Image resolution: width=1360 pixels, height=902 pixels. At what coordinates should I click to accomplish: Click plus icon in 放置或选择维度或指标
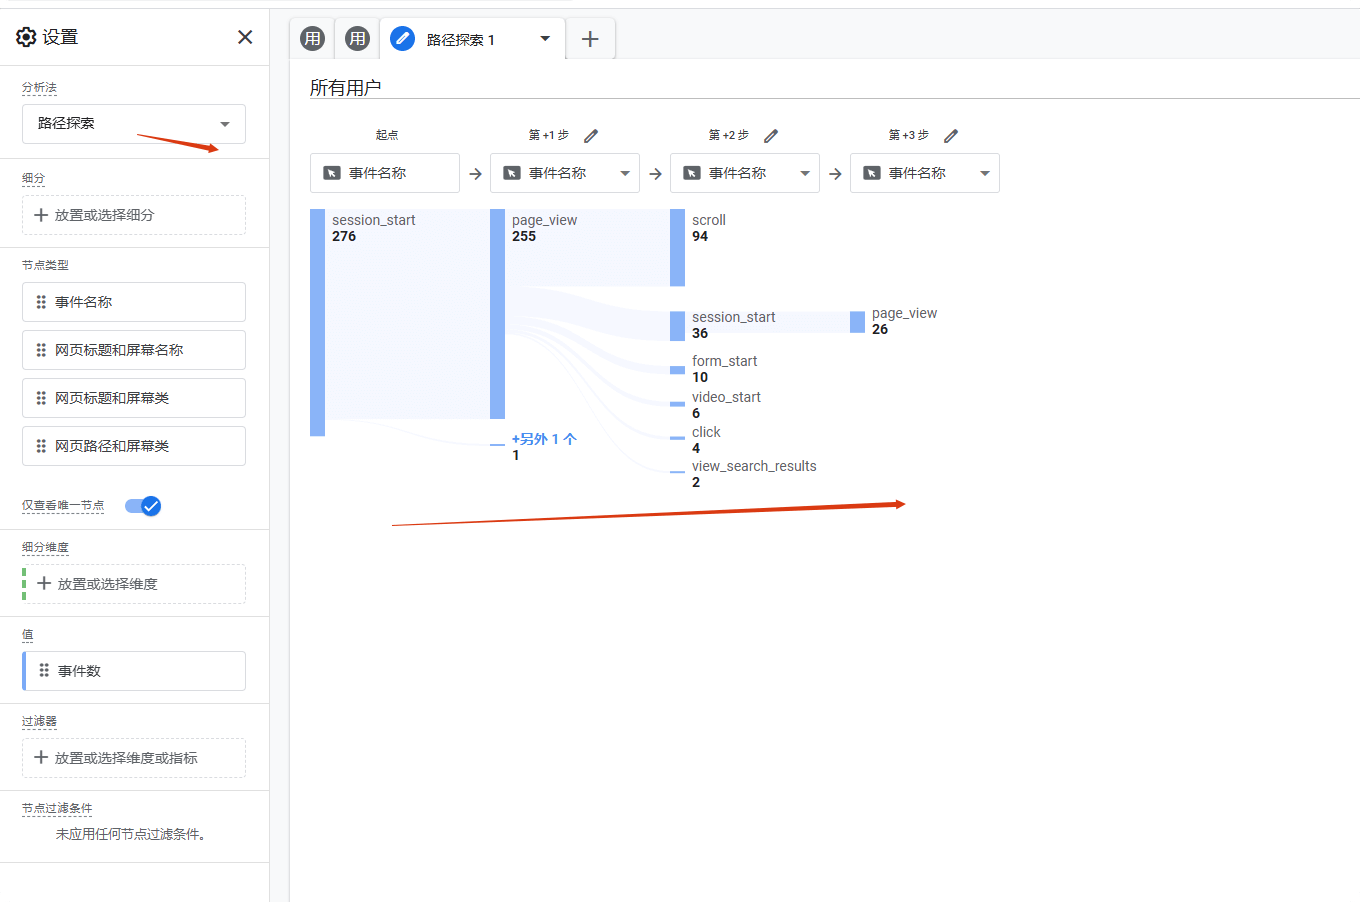point(41,758)
